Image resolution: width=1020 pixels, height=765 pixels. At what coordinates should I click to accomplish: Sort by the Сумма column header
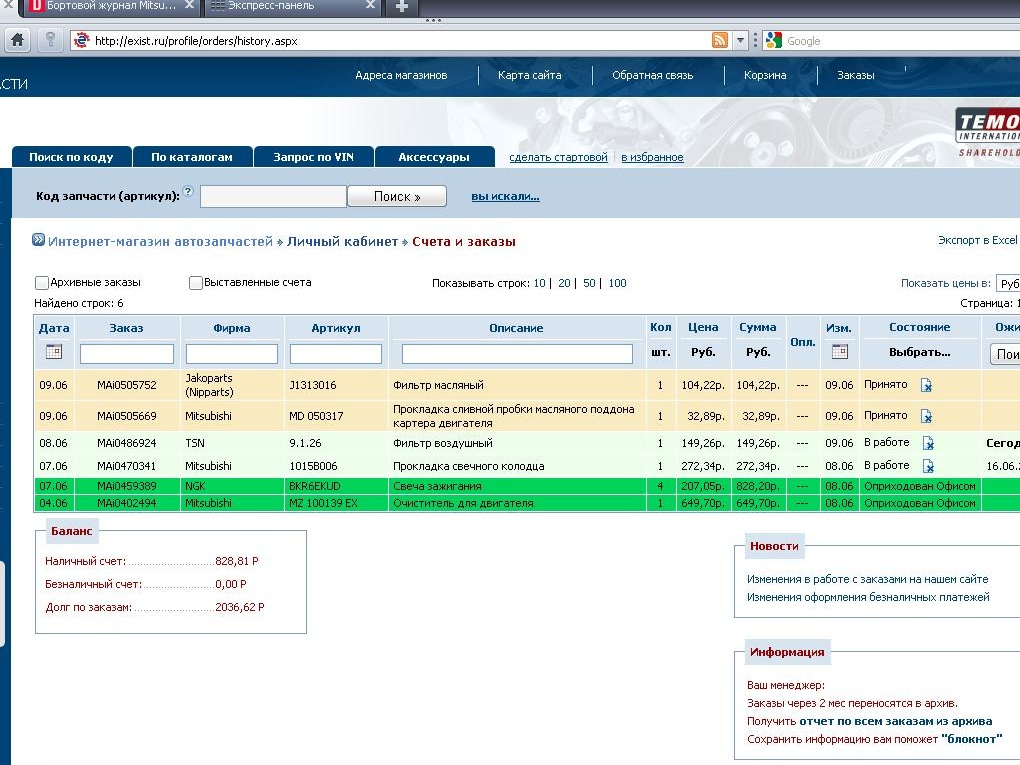click(x=758, y=327)
